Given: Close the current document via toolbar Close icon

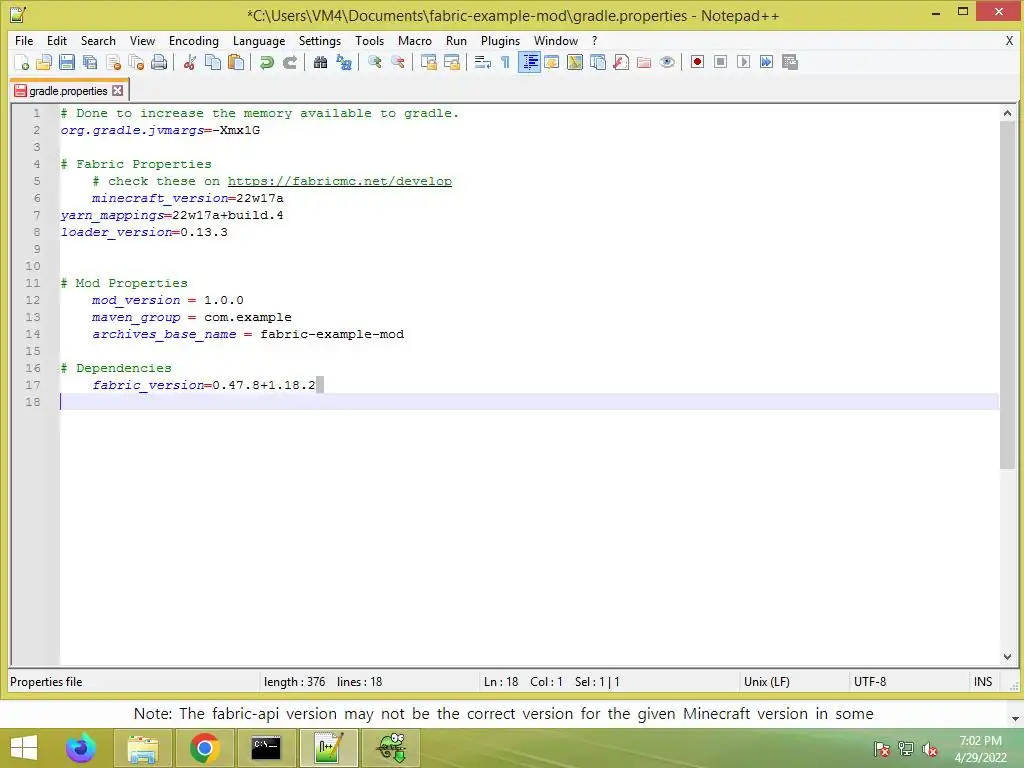Looking at the screenshot, I should tap(113, 62).
